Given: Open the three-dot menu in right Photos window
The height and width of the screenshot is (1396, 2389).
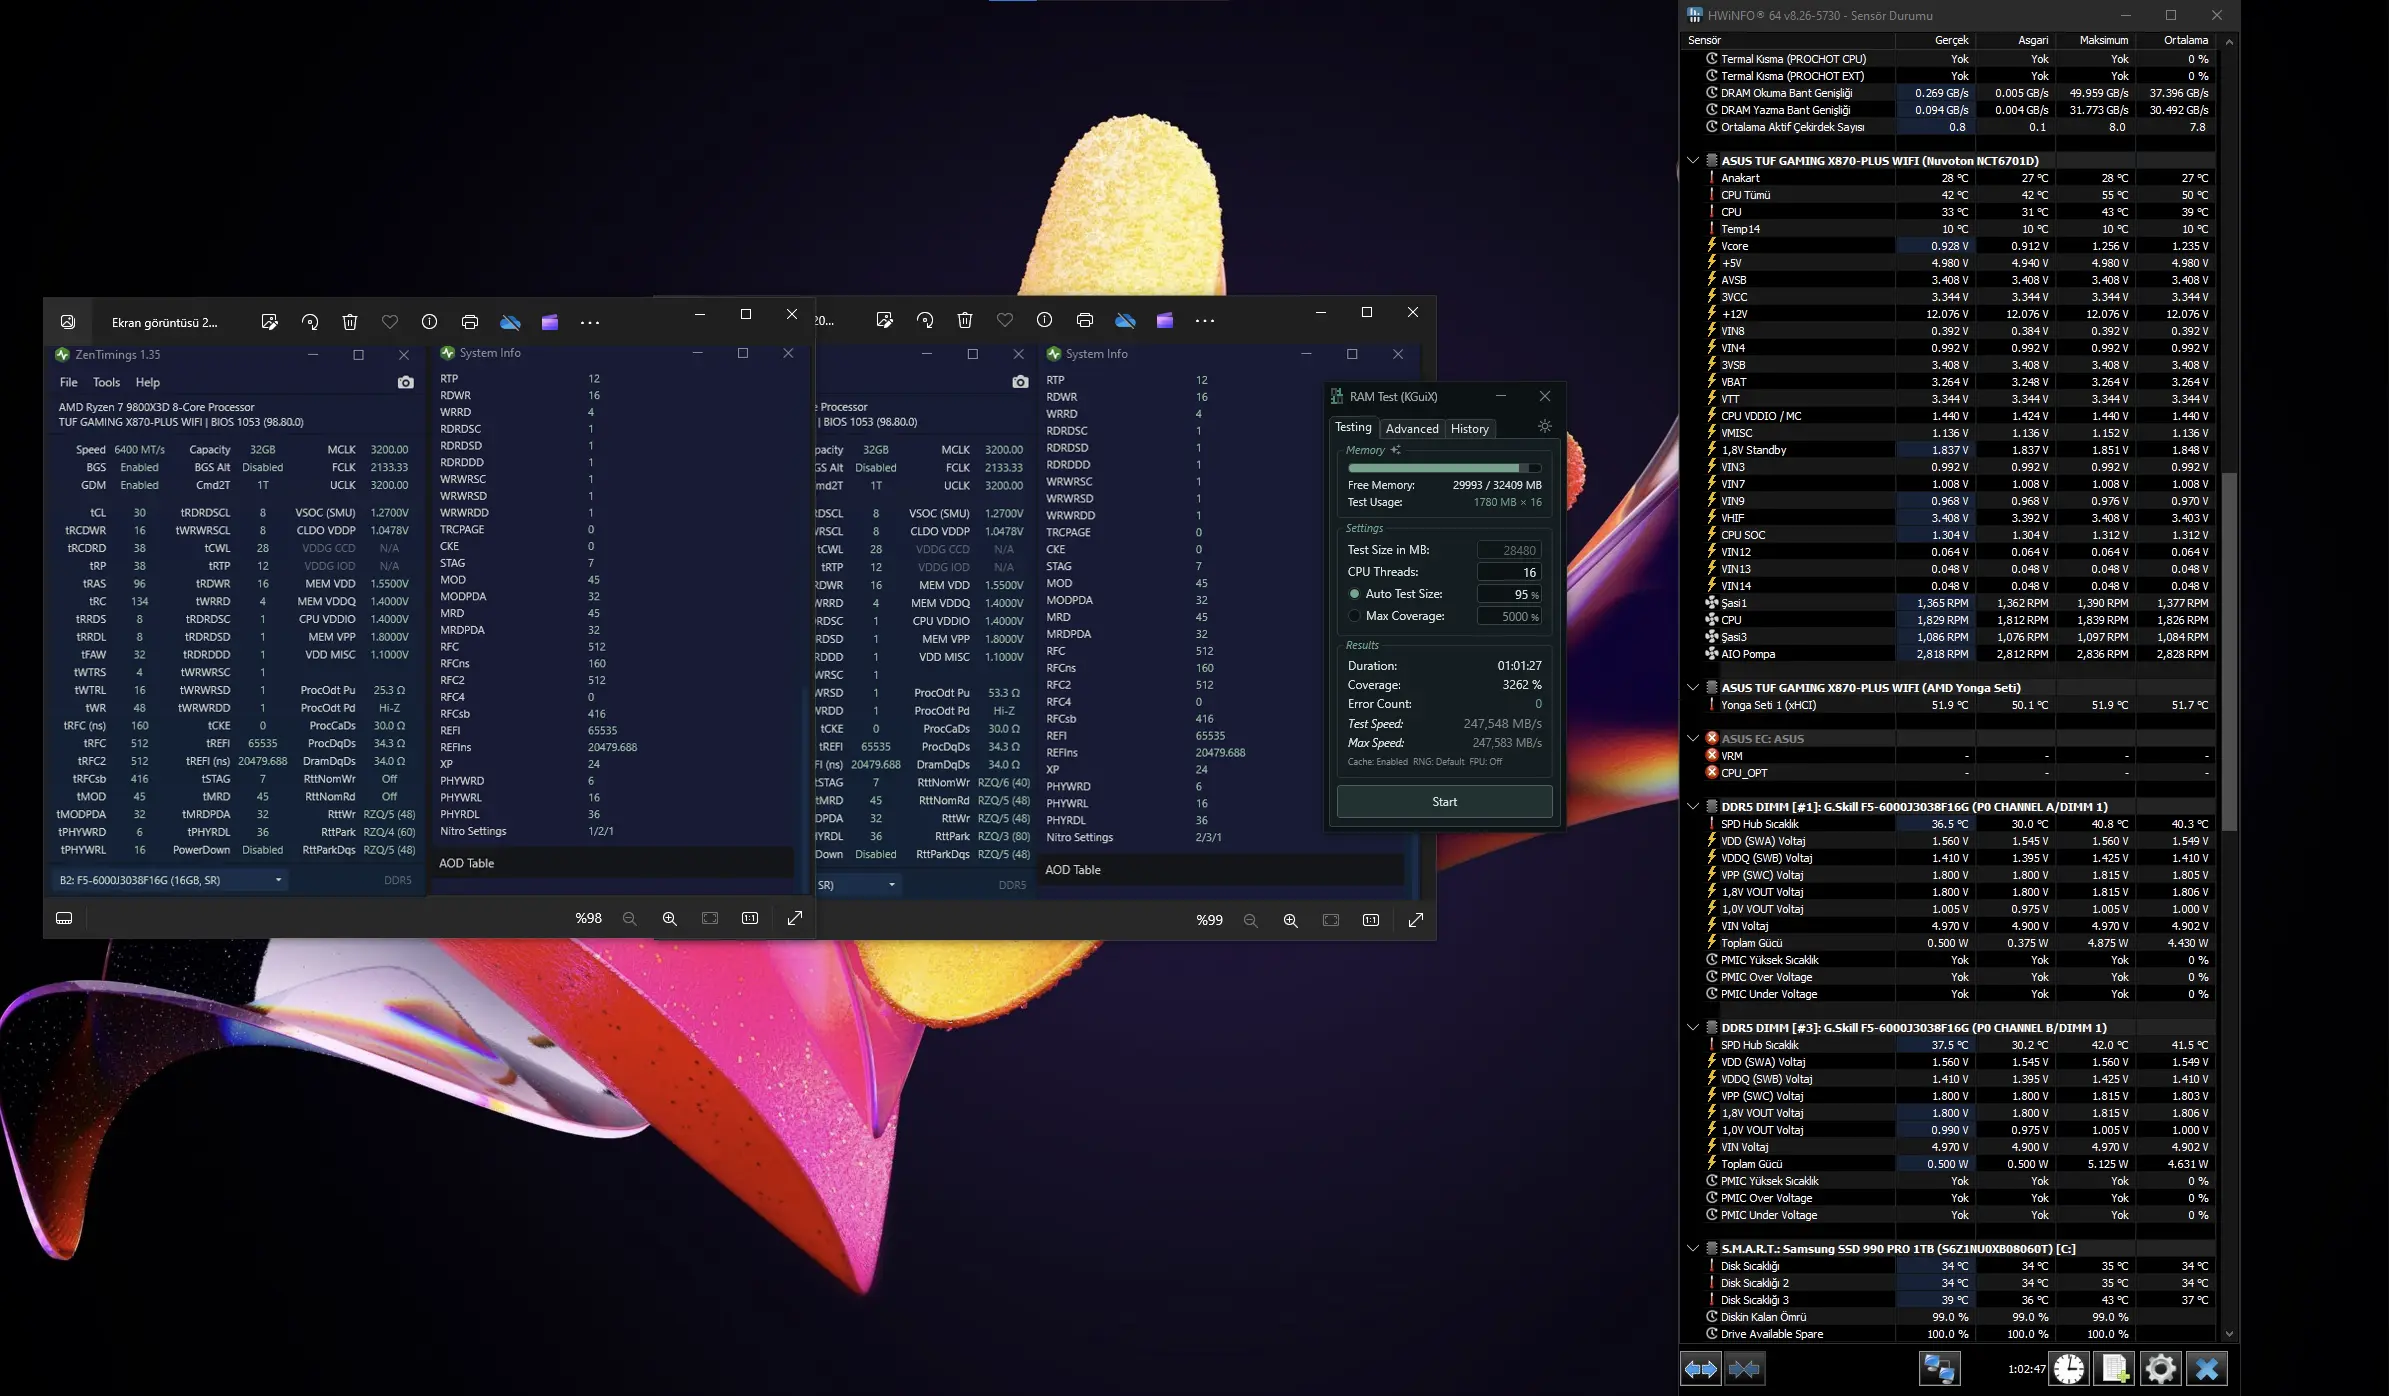Looking at the screenshot, I should (1205, 320).
